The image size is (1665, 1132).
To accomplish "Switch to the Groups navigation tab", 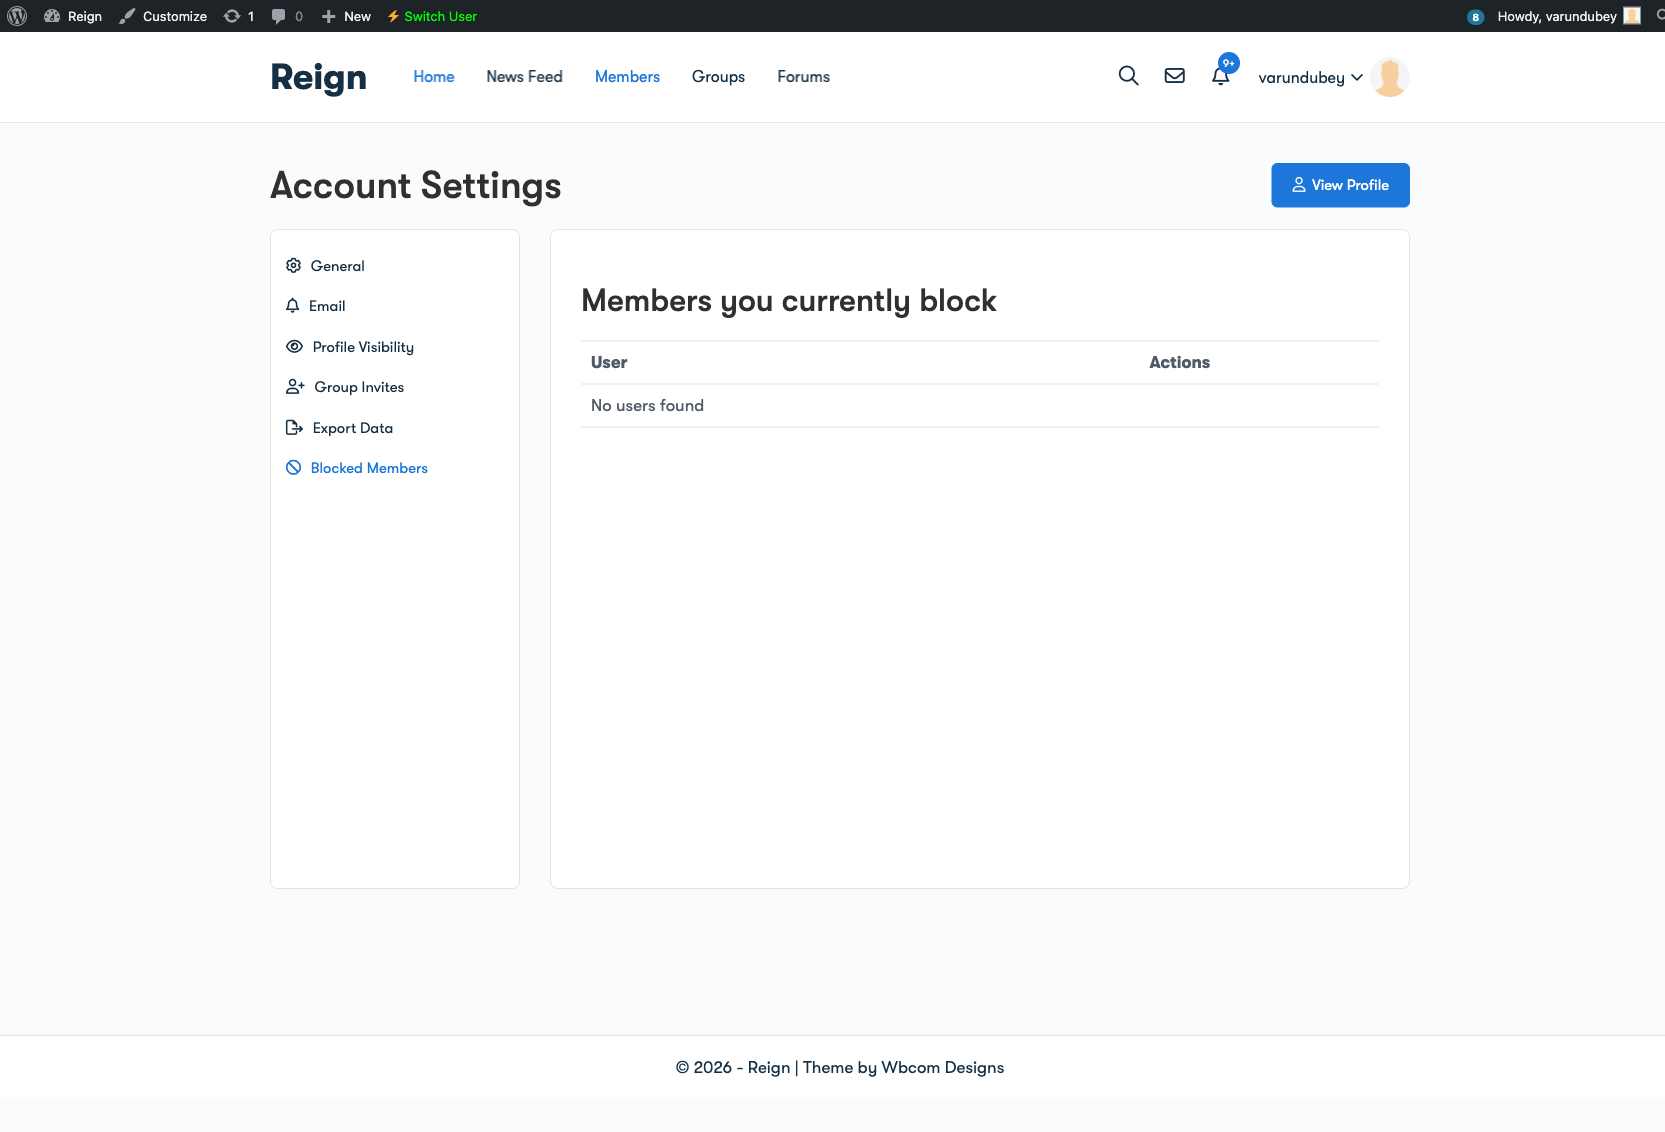I will point(718,76).
